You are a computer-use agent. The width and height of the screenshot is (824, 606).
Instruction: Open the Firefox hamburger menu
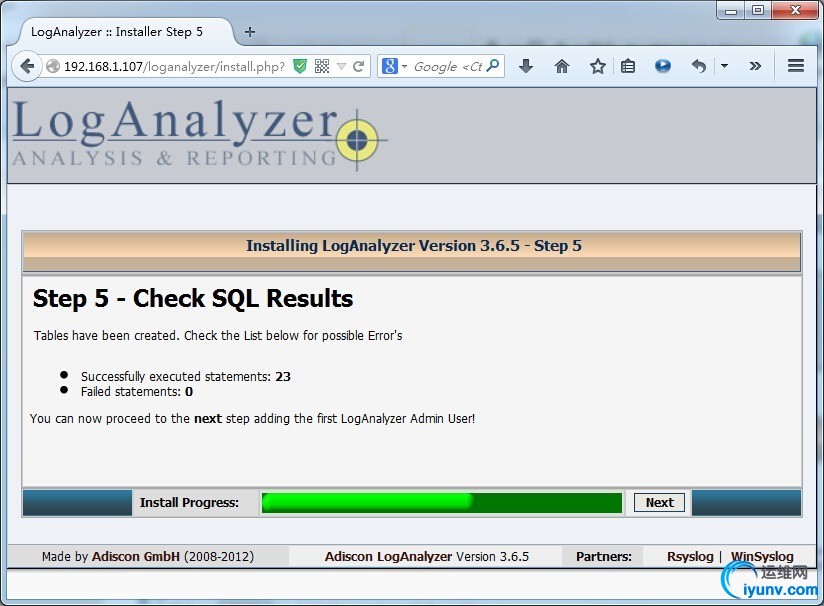pos(796,66)
